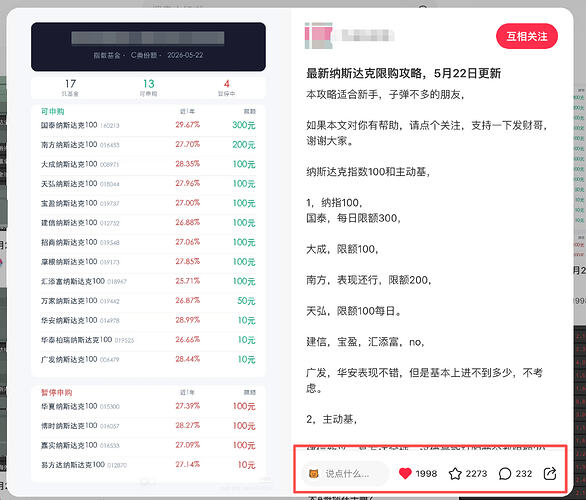Click the 300元 limit value
This screenshot has width=586, height=500.
coord(244,125)
